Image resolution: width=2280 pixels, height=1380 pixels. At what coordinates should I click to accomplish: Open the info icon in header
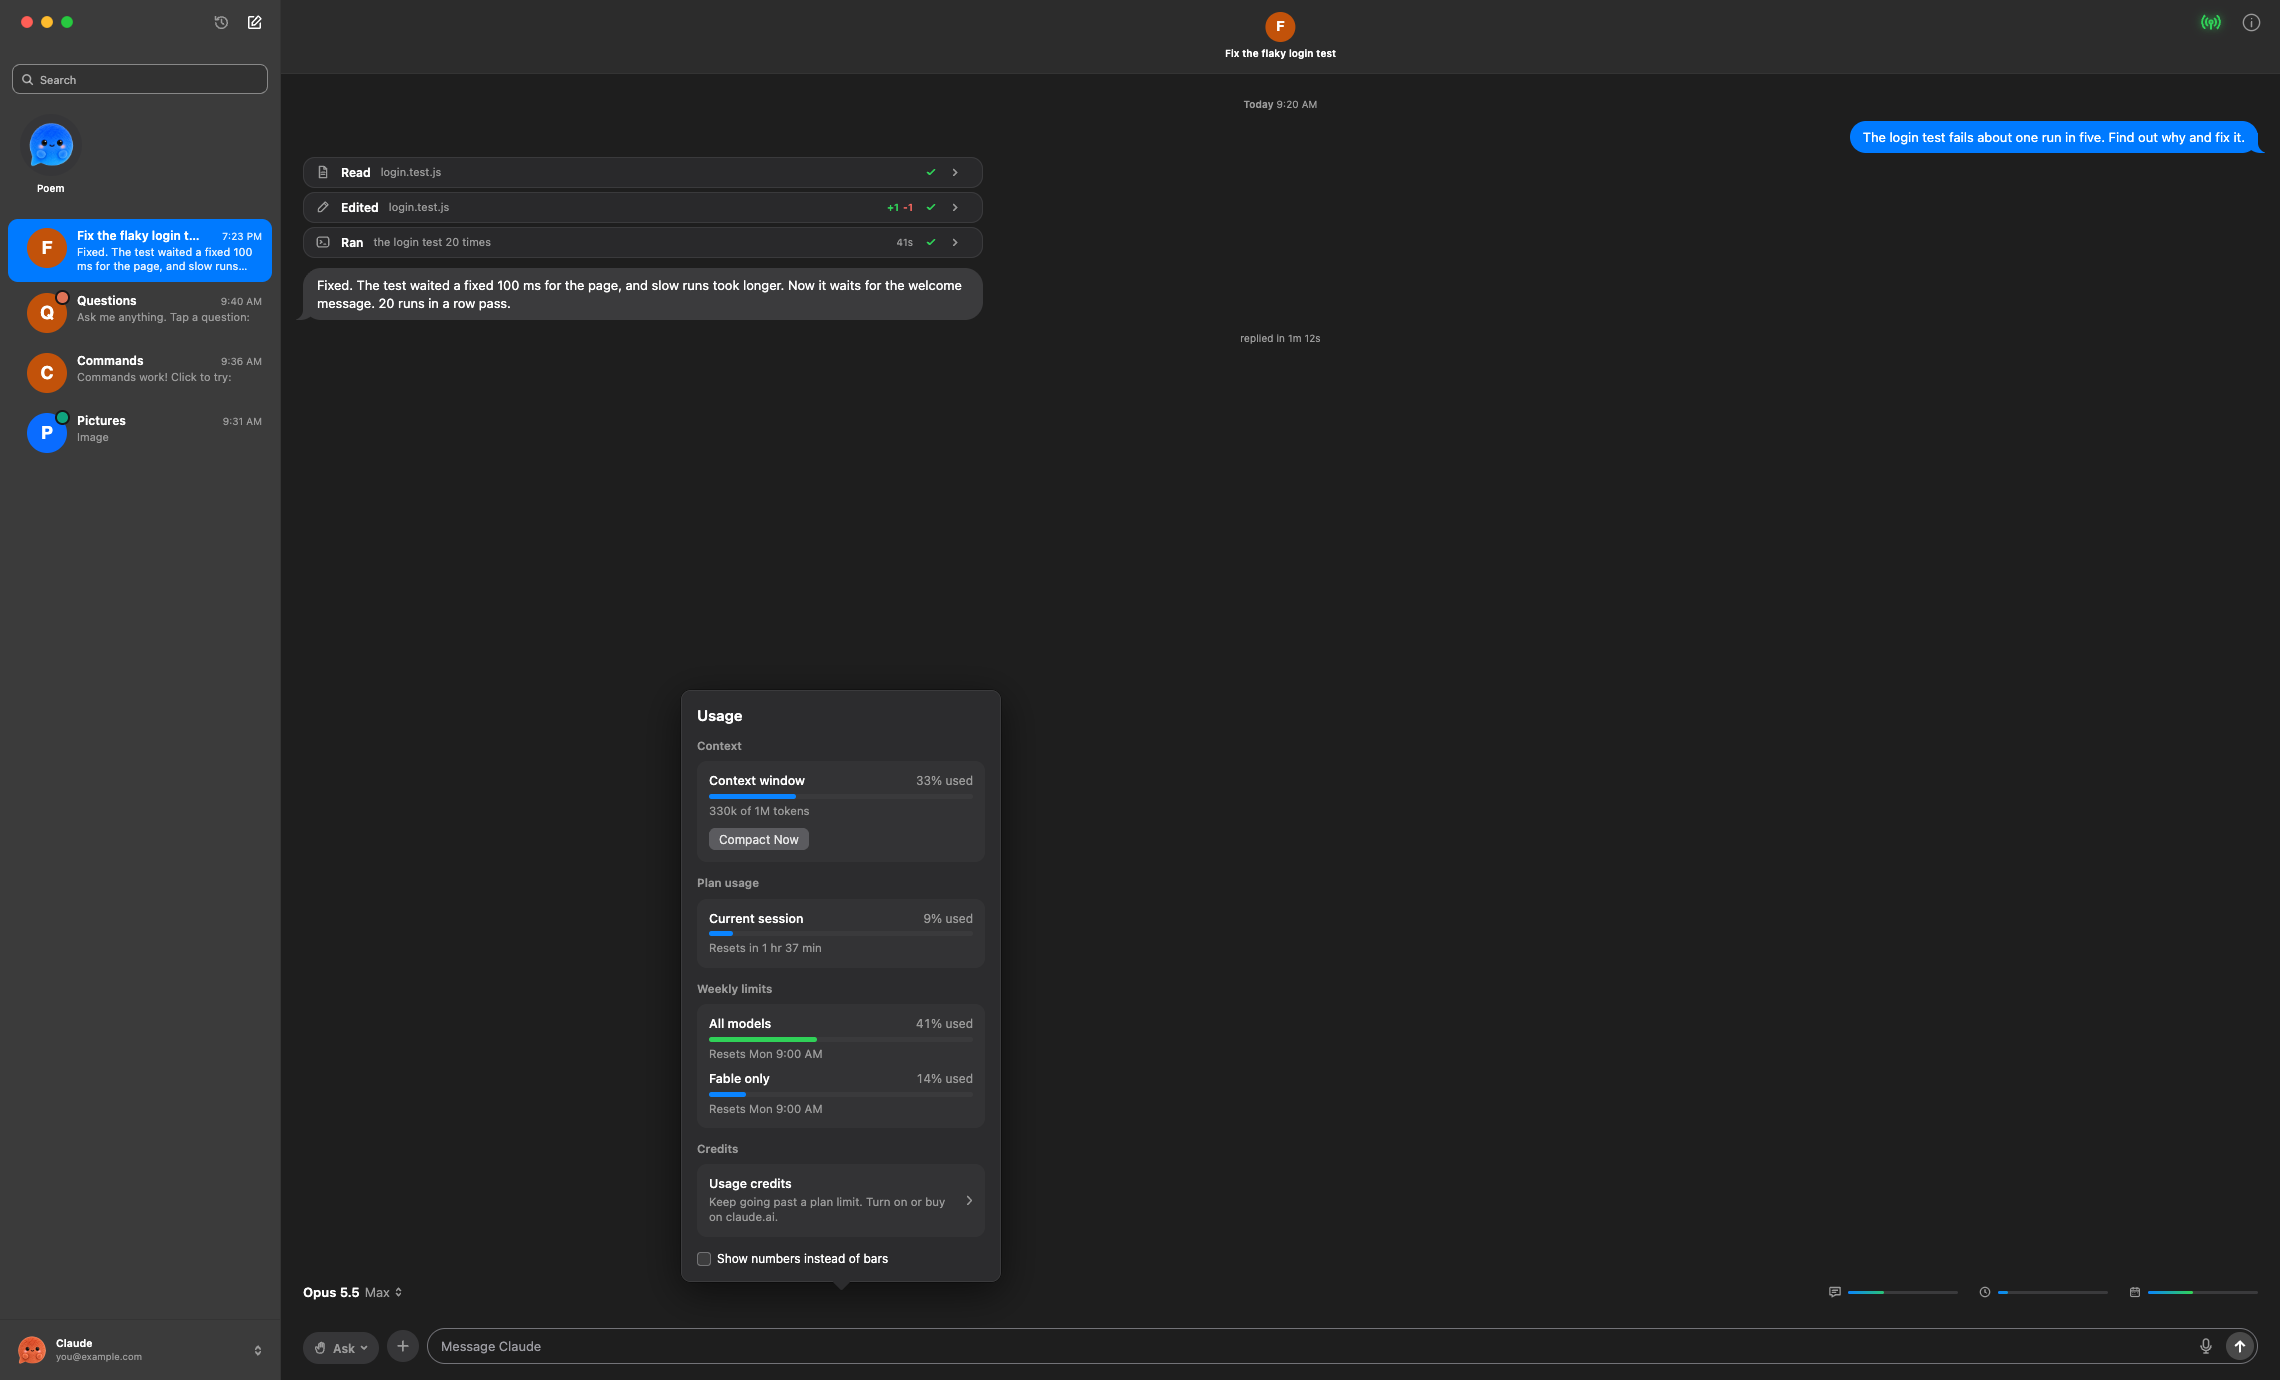[2251, 22]
